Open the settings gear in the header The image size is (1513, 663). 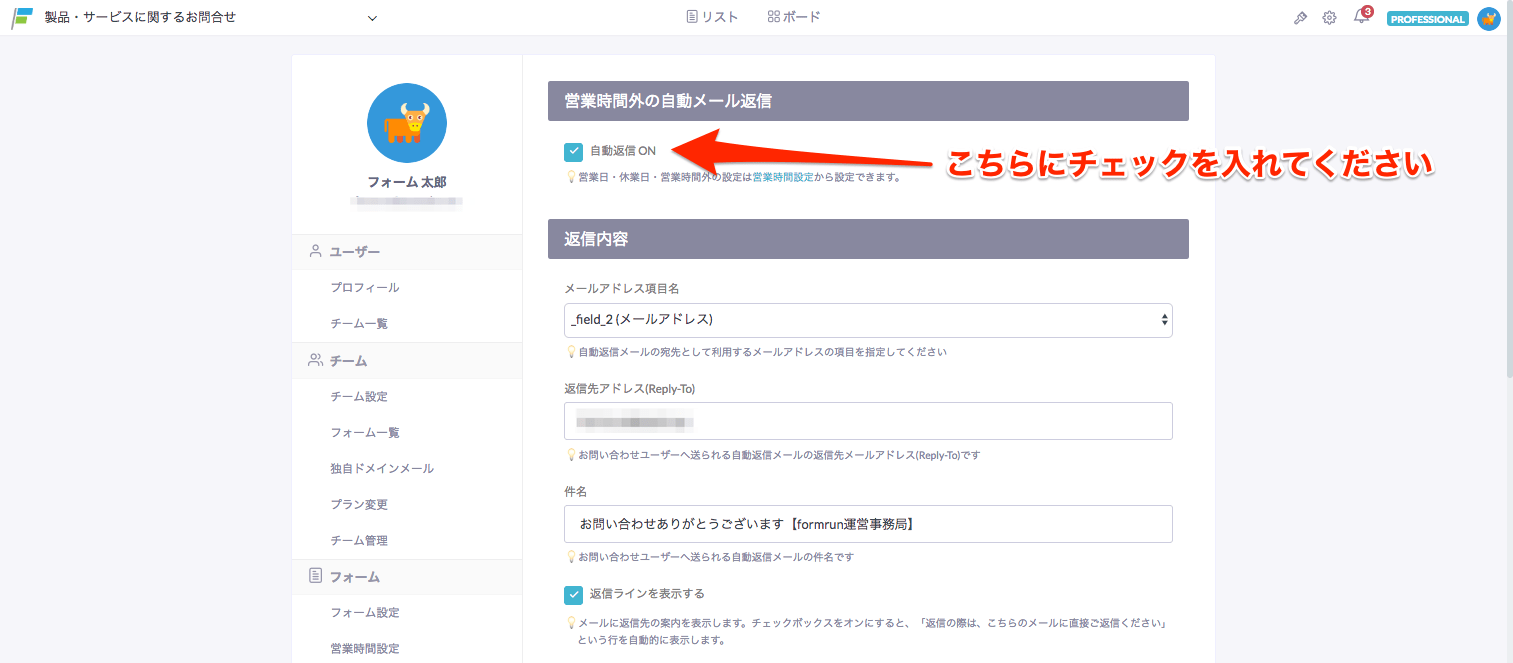click(1329, 17)
